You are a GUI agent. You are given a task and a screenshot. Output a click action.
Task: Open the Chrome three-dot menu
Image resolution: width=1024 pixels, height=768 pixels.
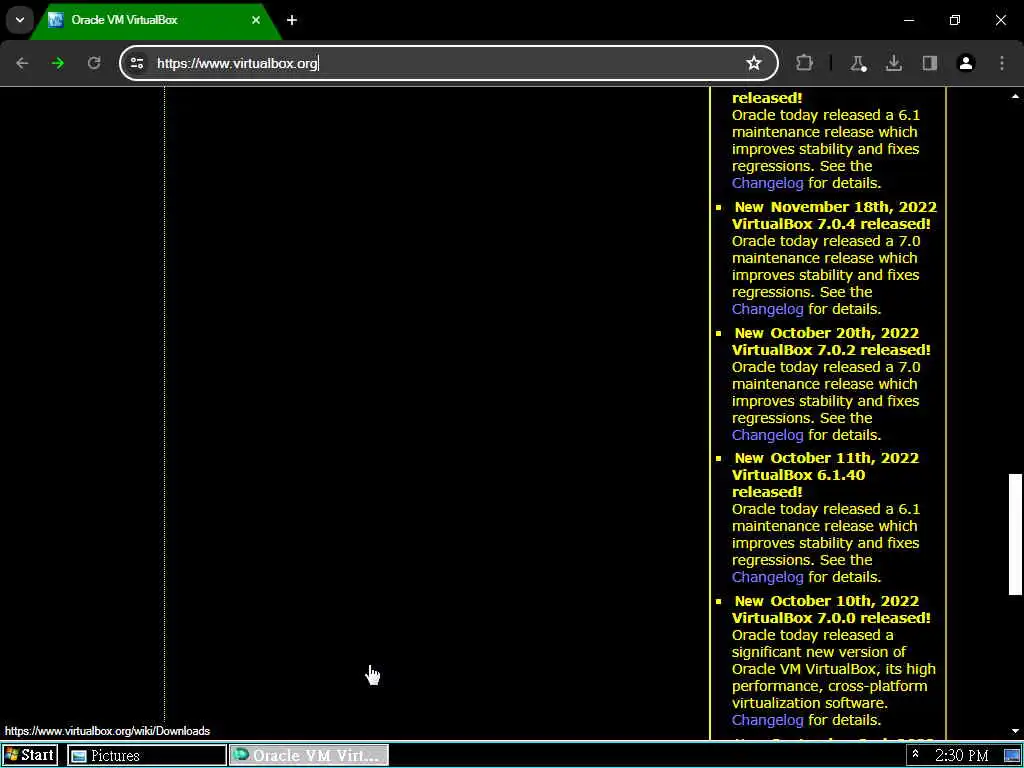(1002, 63)
